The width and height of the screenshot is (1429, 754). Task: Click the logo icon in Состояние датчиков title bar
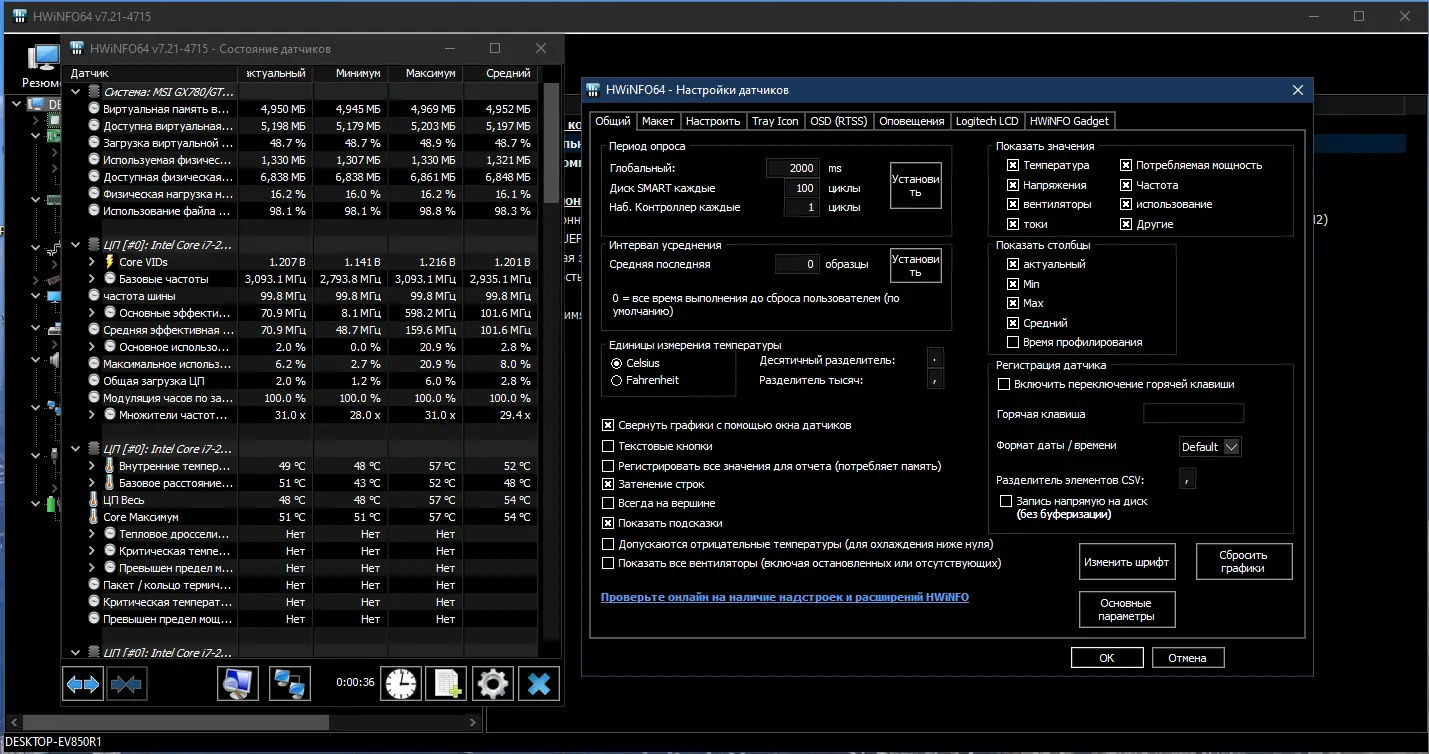point(77,48)
